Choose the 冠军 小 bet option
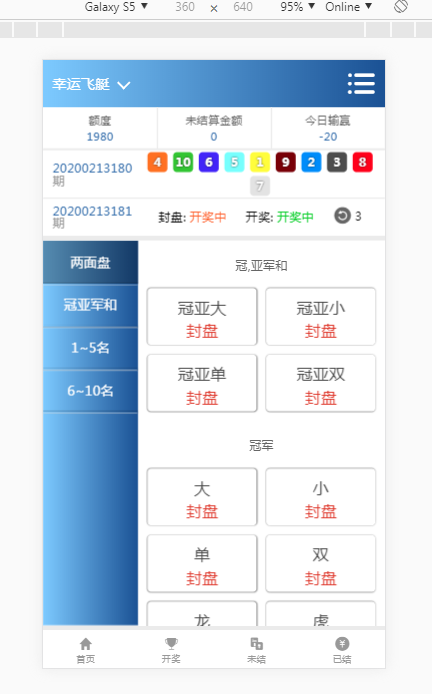Screen dimensions: 432x694 coord(320,497)
